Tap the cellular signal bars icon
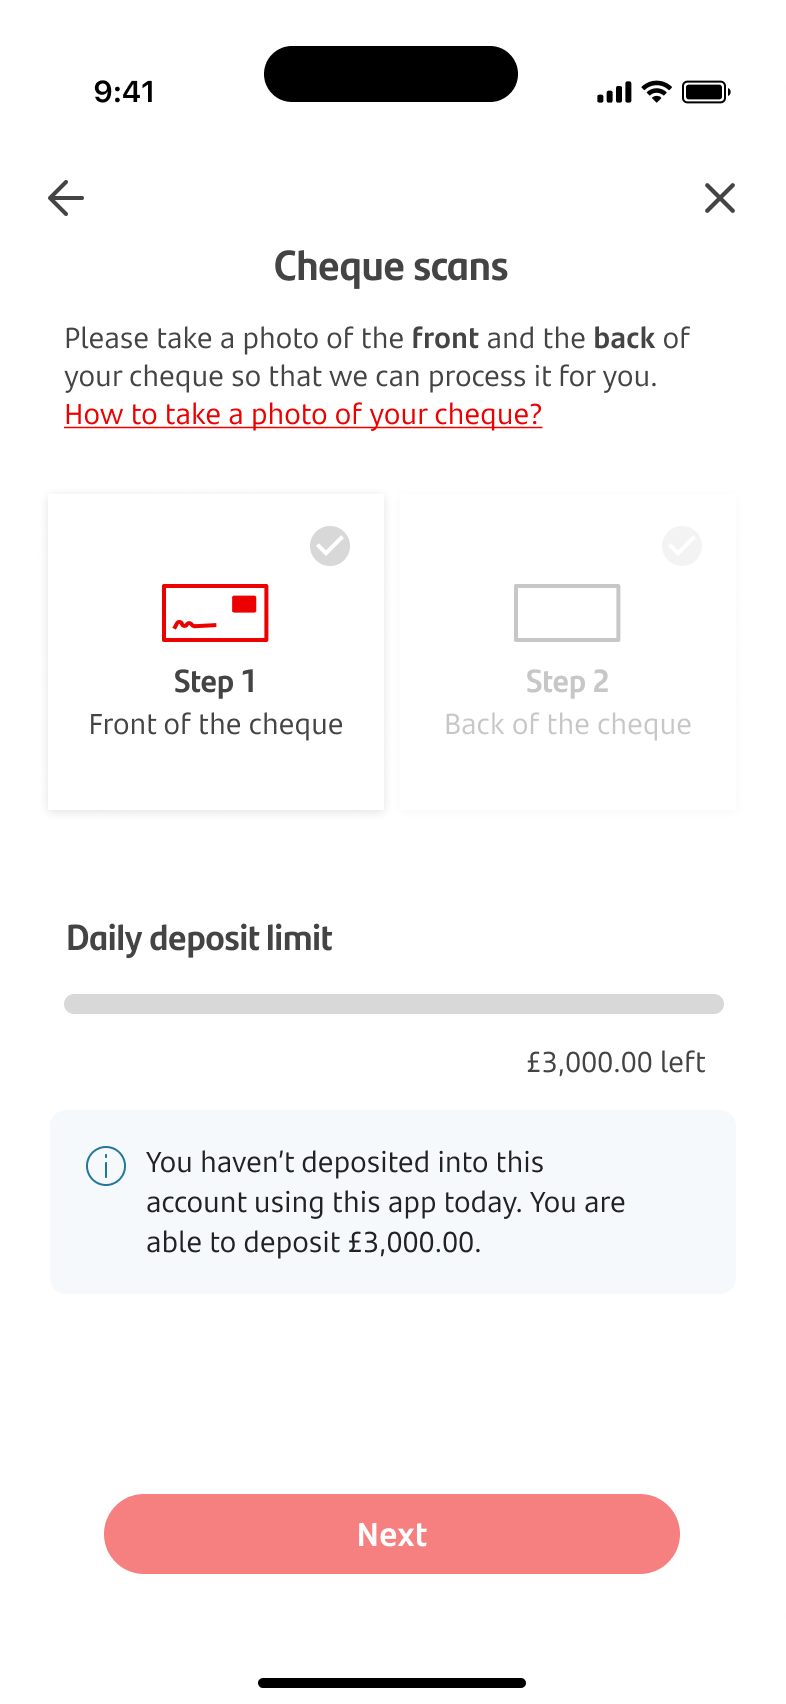Screen dimensions: 786x1704 pyautogui.click(x=613, y=91)
